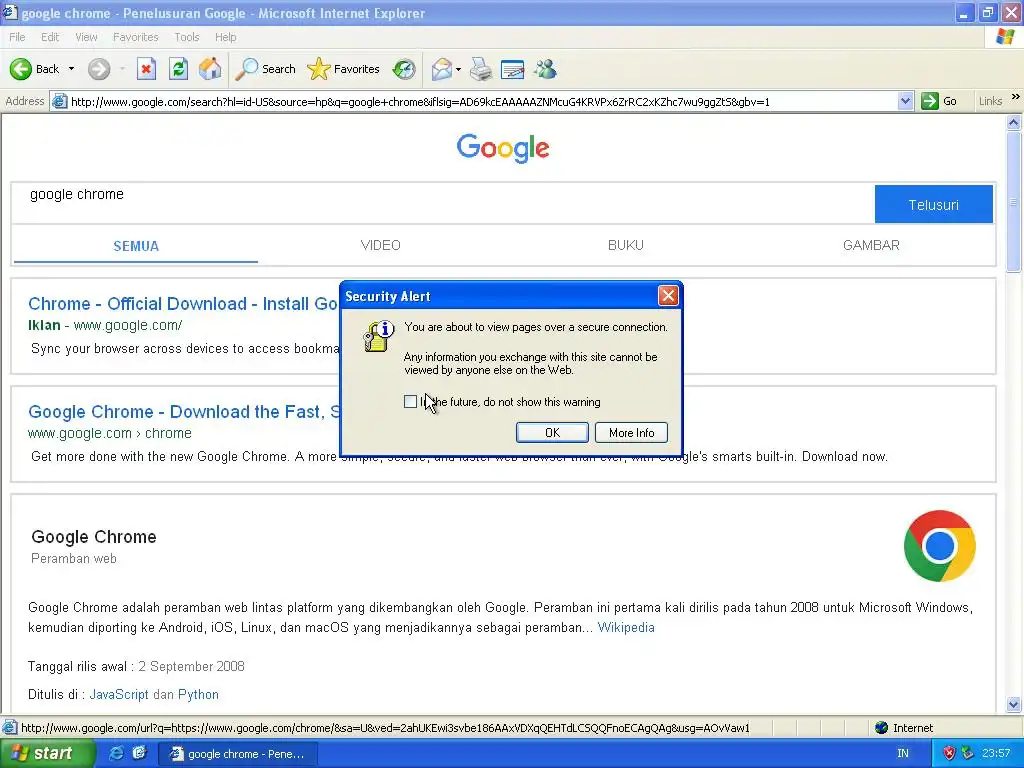
Task: Switch to the BUKU tab
Action: coord(626,246)
